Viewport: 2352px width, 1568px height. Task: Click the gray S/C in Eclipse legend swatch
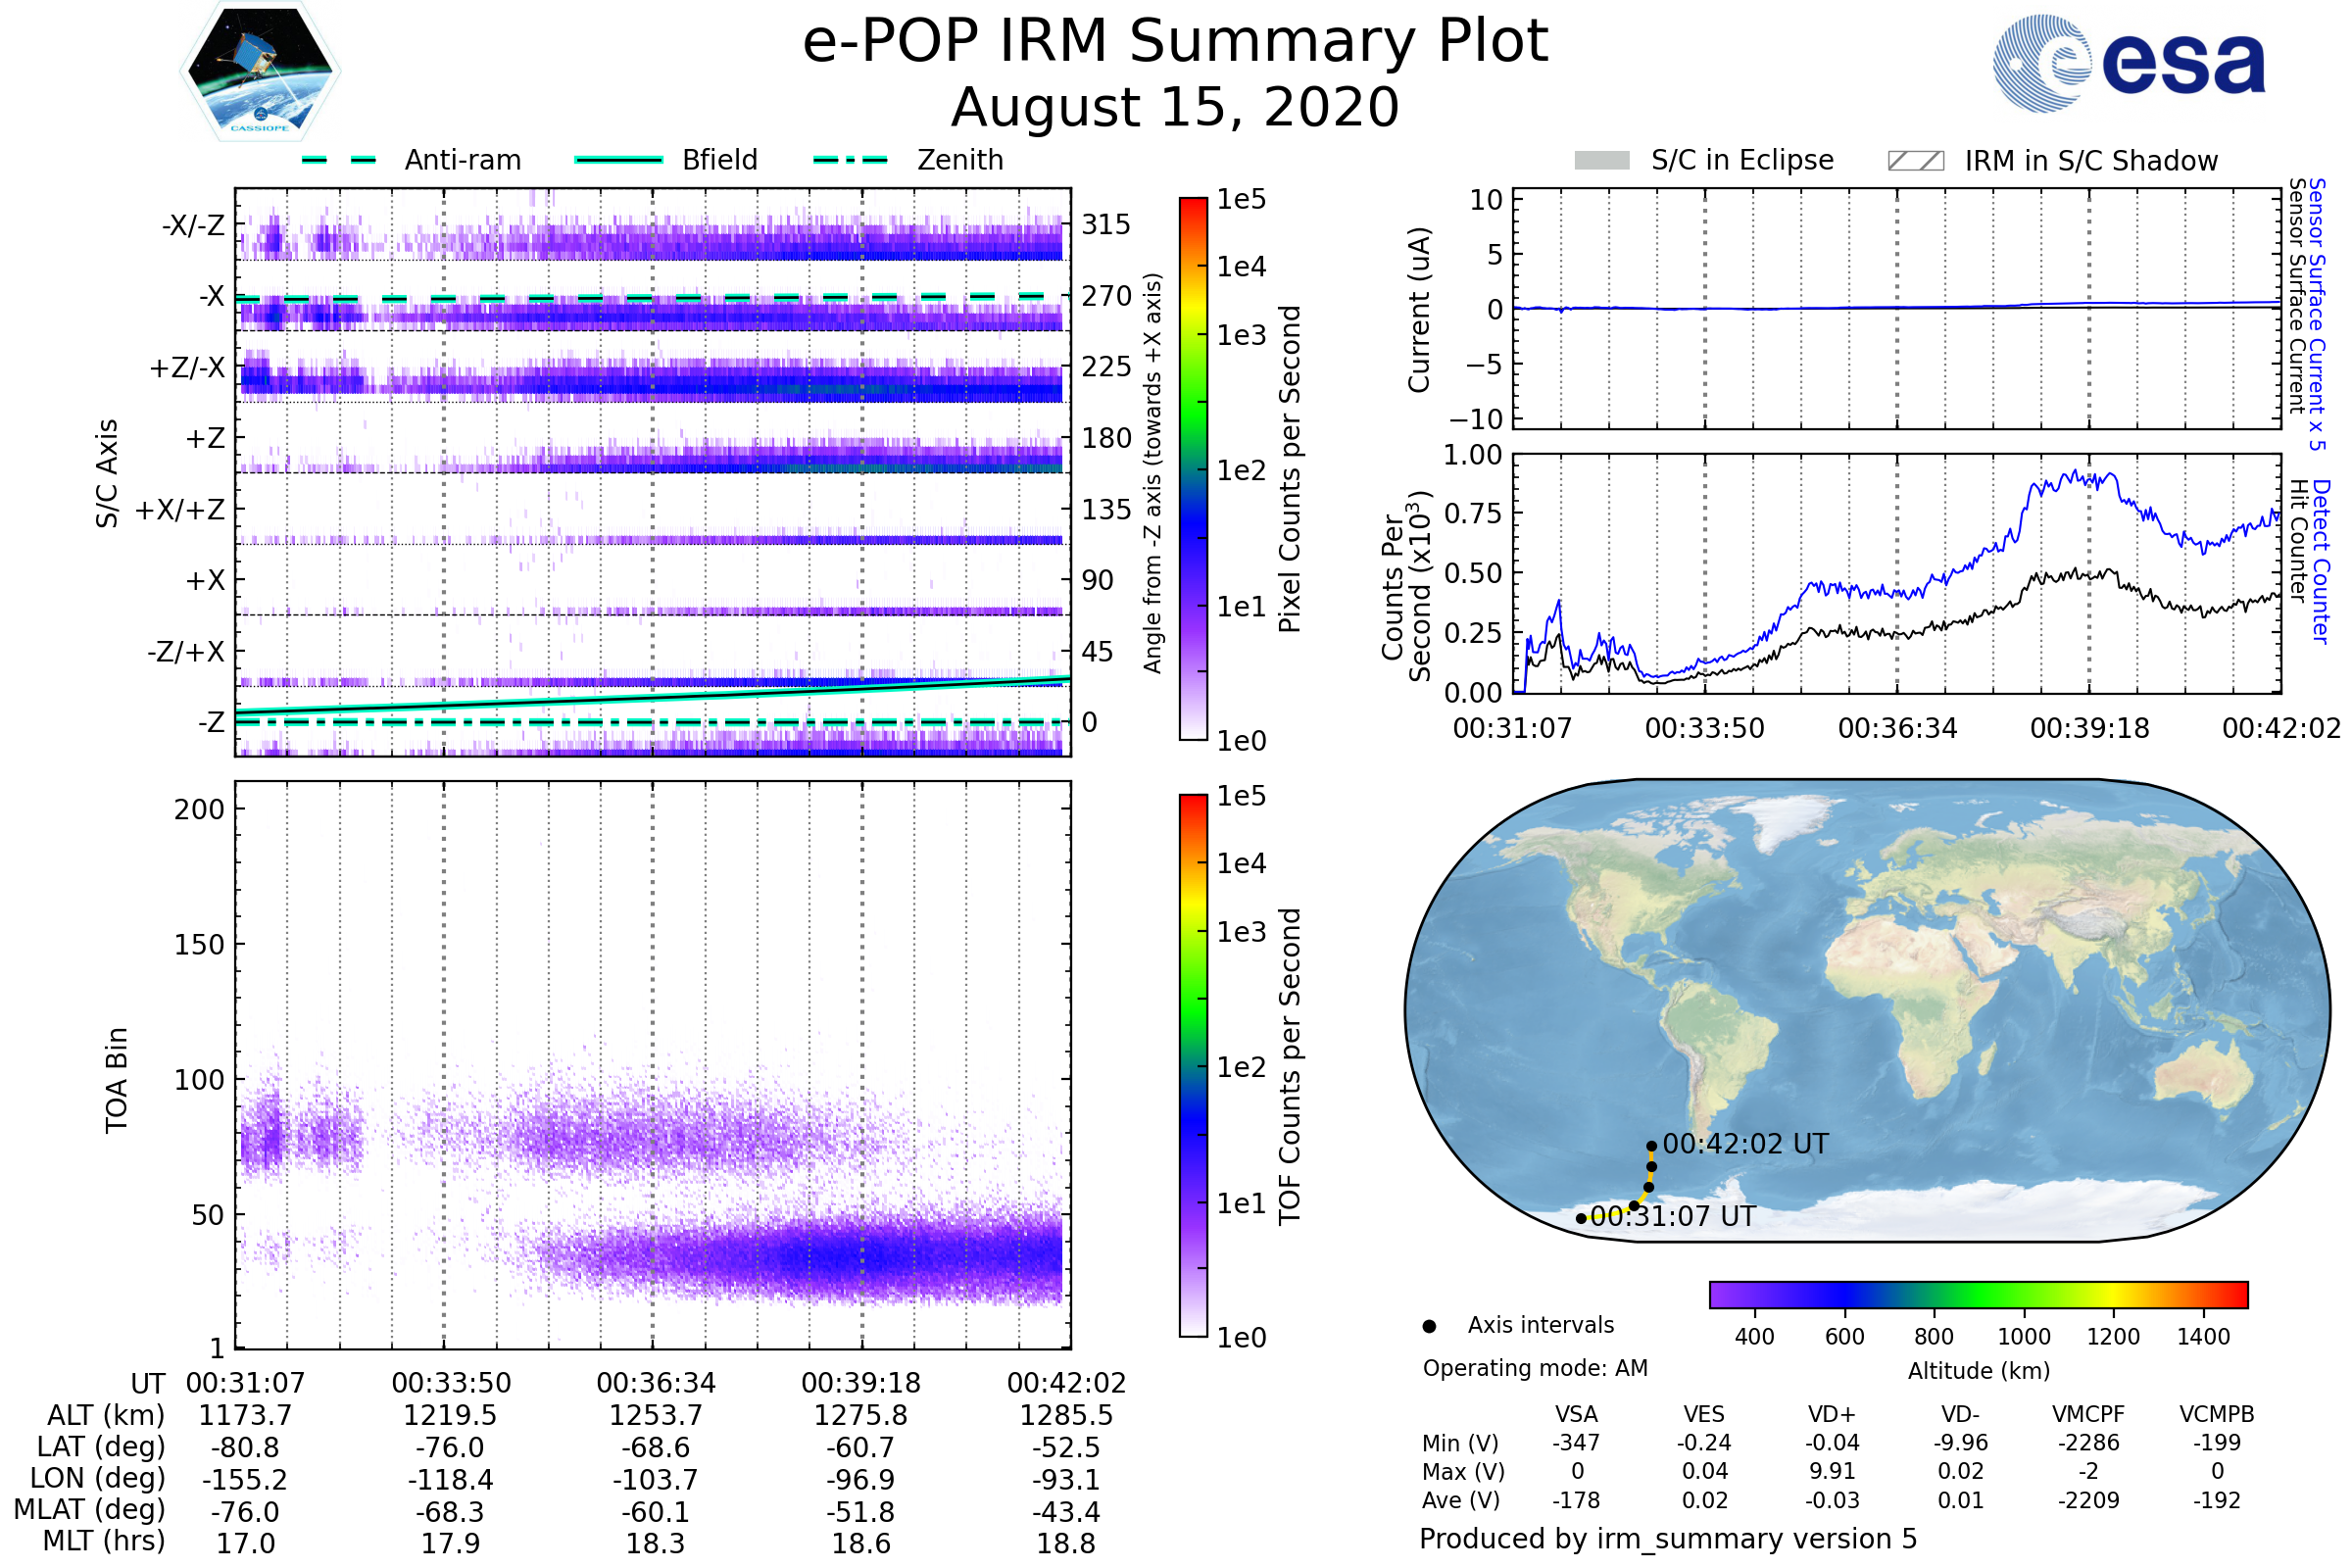[1602, 161]
